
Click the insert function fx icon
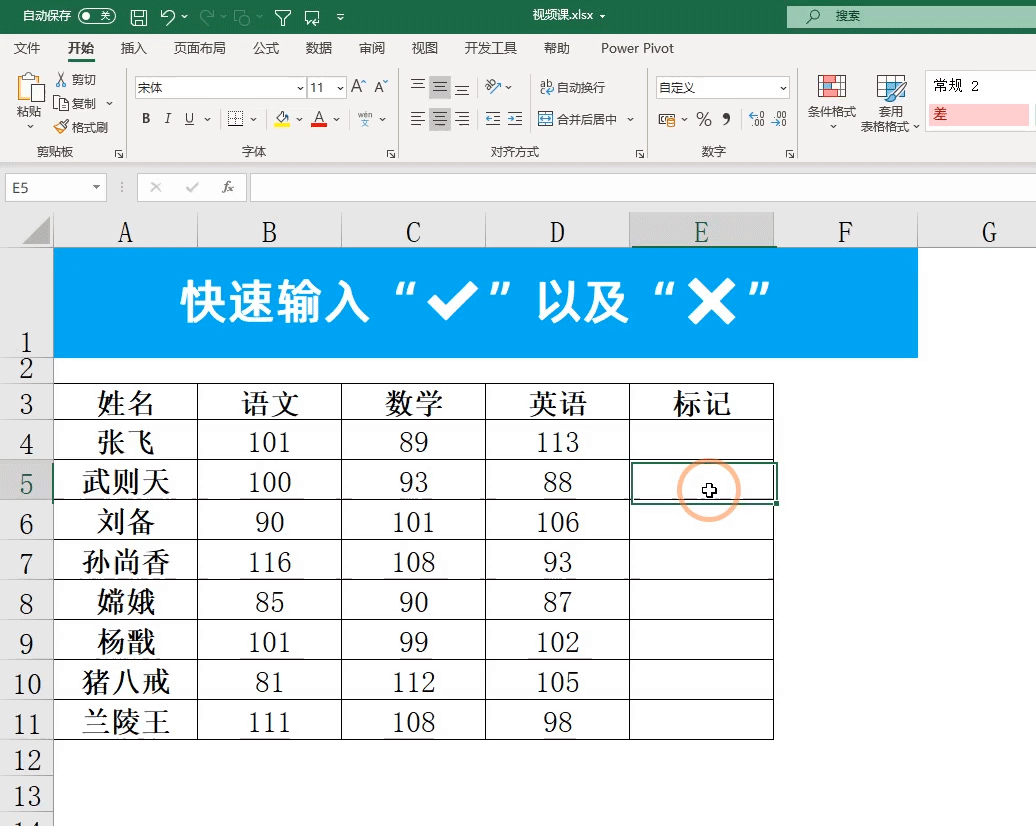tap(228, 188)
